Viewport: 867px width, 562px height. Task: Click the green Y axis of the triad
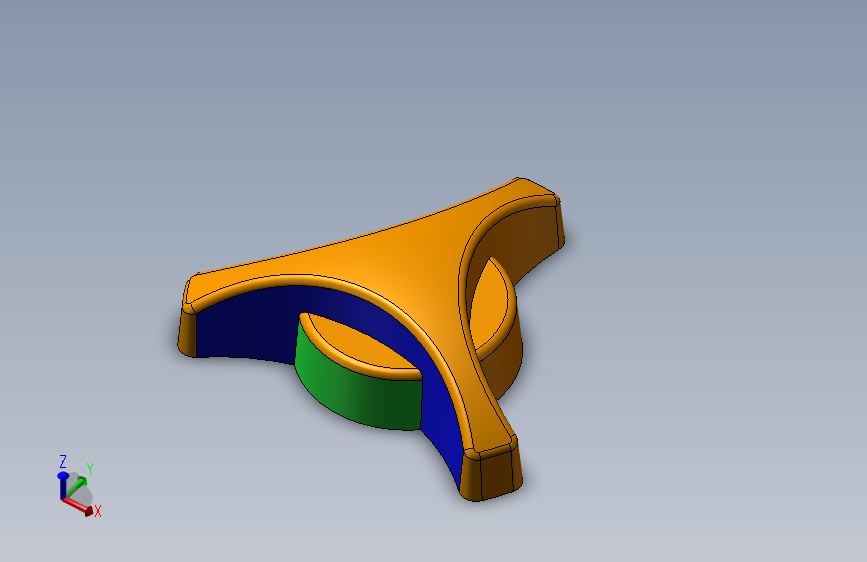(x=76, y=488)
